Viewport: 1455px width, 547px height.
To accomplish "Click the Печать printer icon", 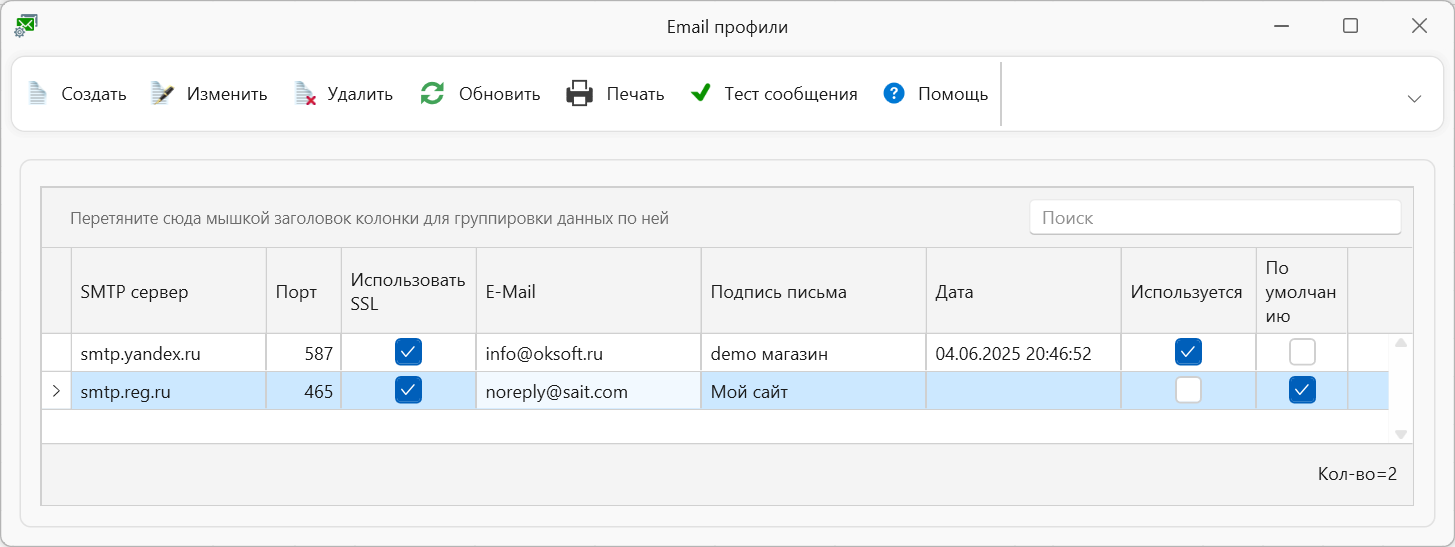I will click(580, 94).
